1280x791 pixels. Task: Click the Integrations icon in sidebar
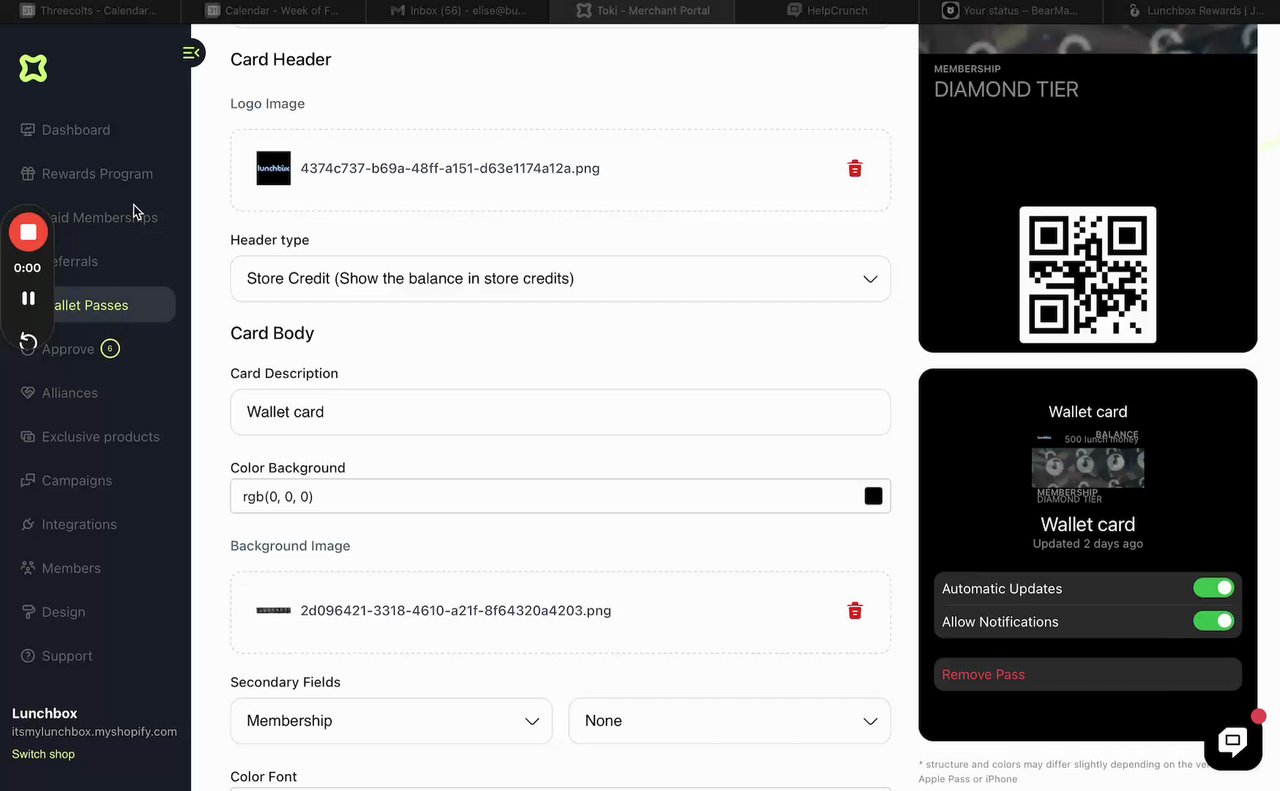pos(28,525)
